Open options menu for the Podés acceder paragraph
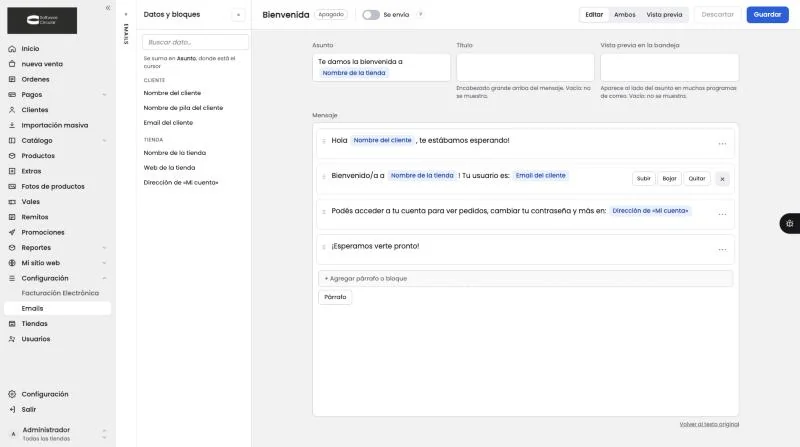800x447 pixels. (x=722, y=214)
